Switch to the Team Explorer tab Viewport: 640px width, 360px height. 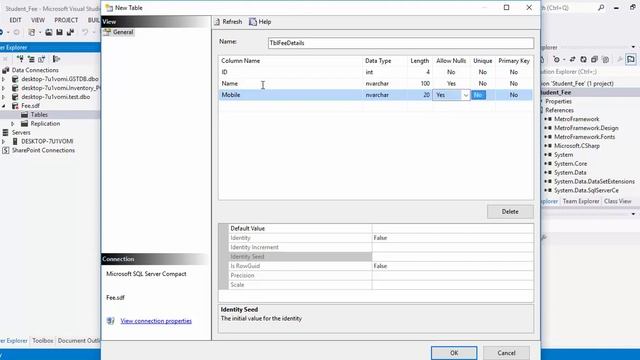(581, 201)
